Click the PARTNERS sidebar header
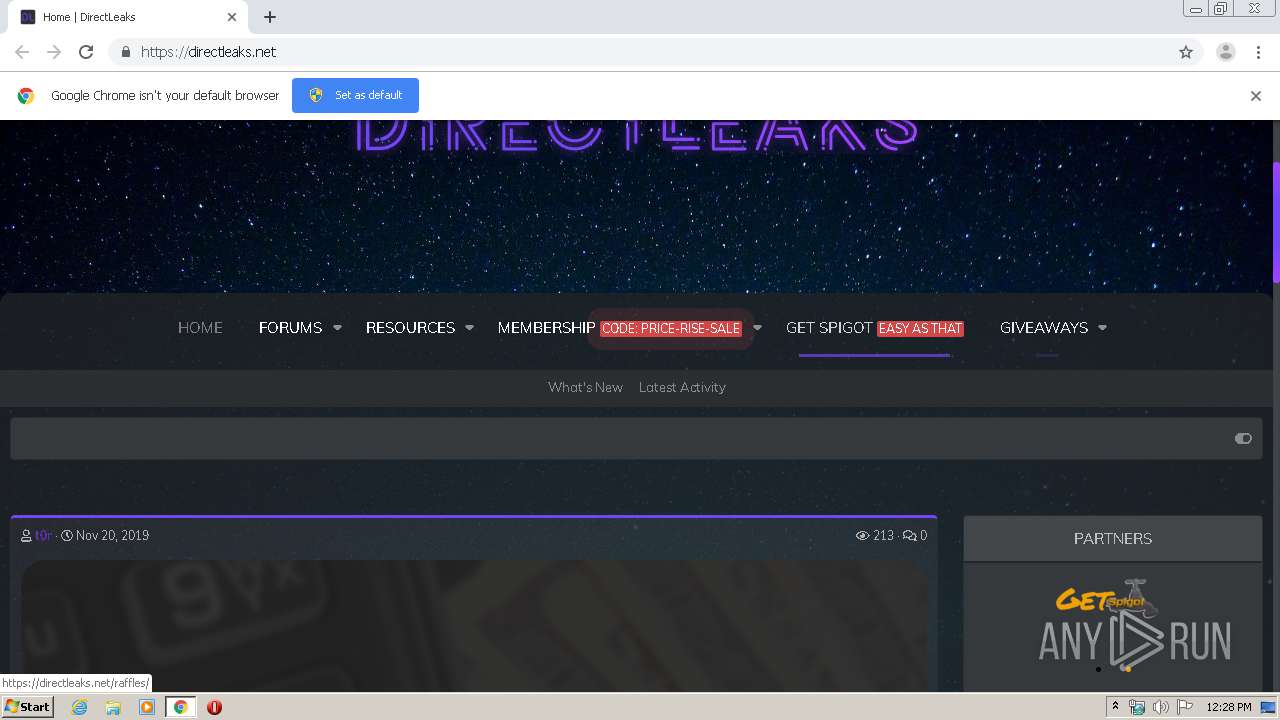Viewport: 1280px width, 720px height. coord(1113,539)
